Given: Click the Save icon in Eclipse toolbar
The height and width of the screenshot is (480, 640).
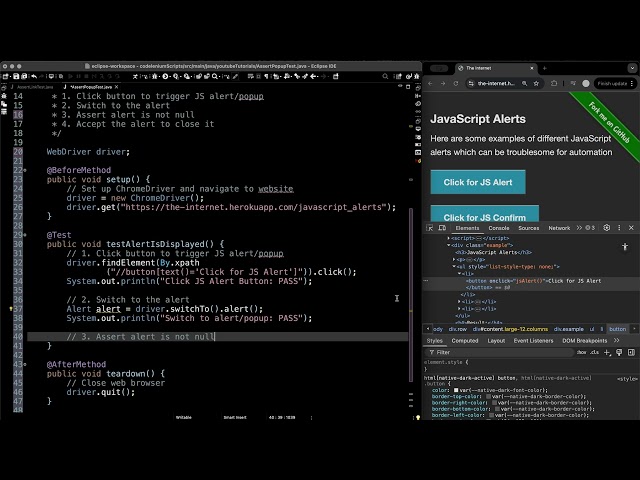Looking at the screenshot, I should (16, 76).
